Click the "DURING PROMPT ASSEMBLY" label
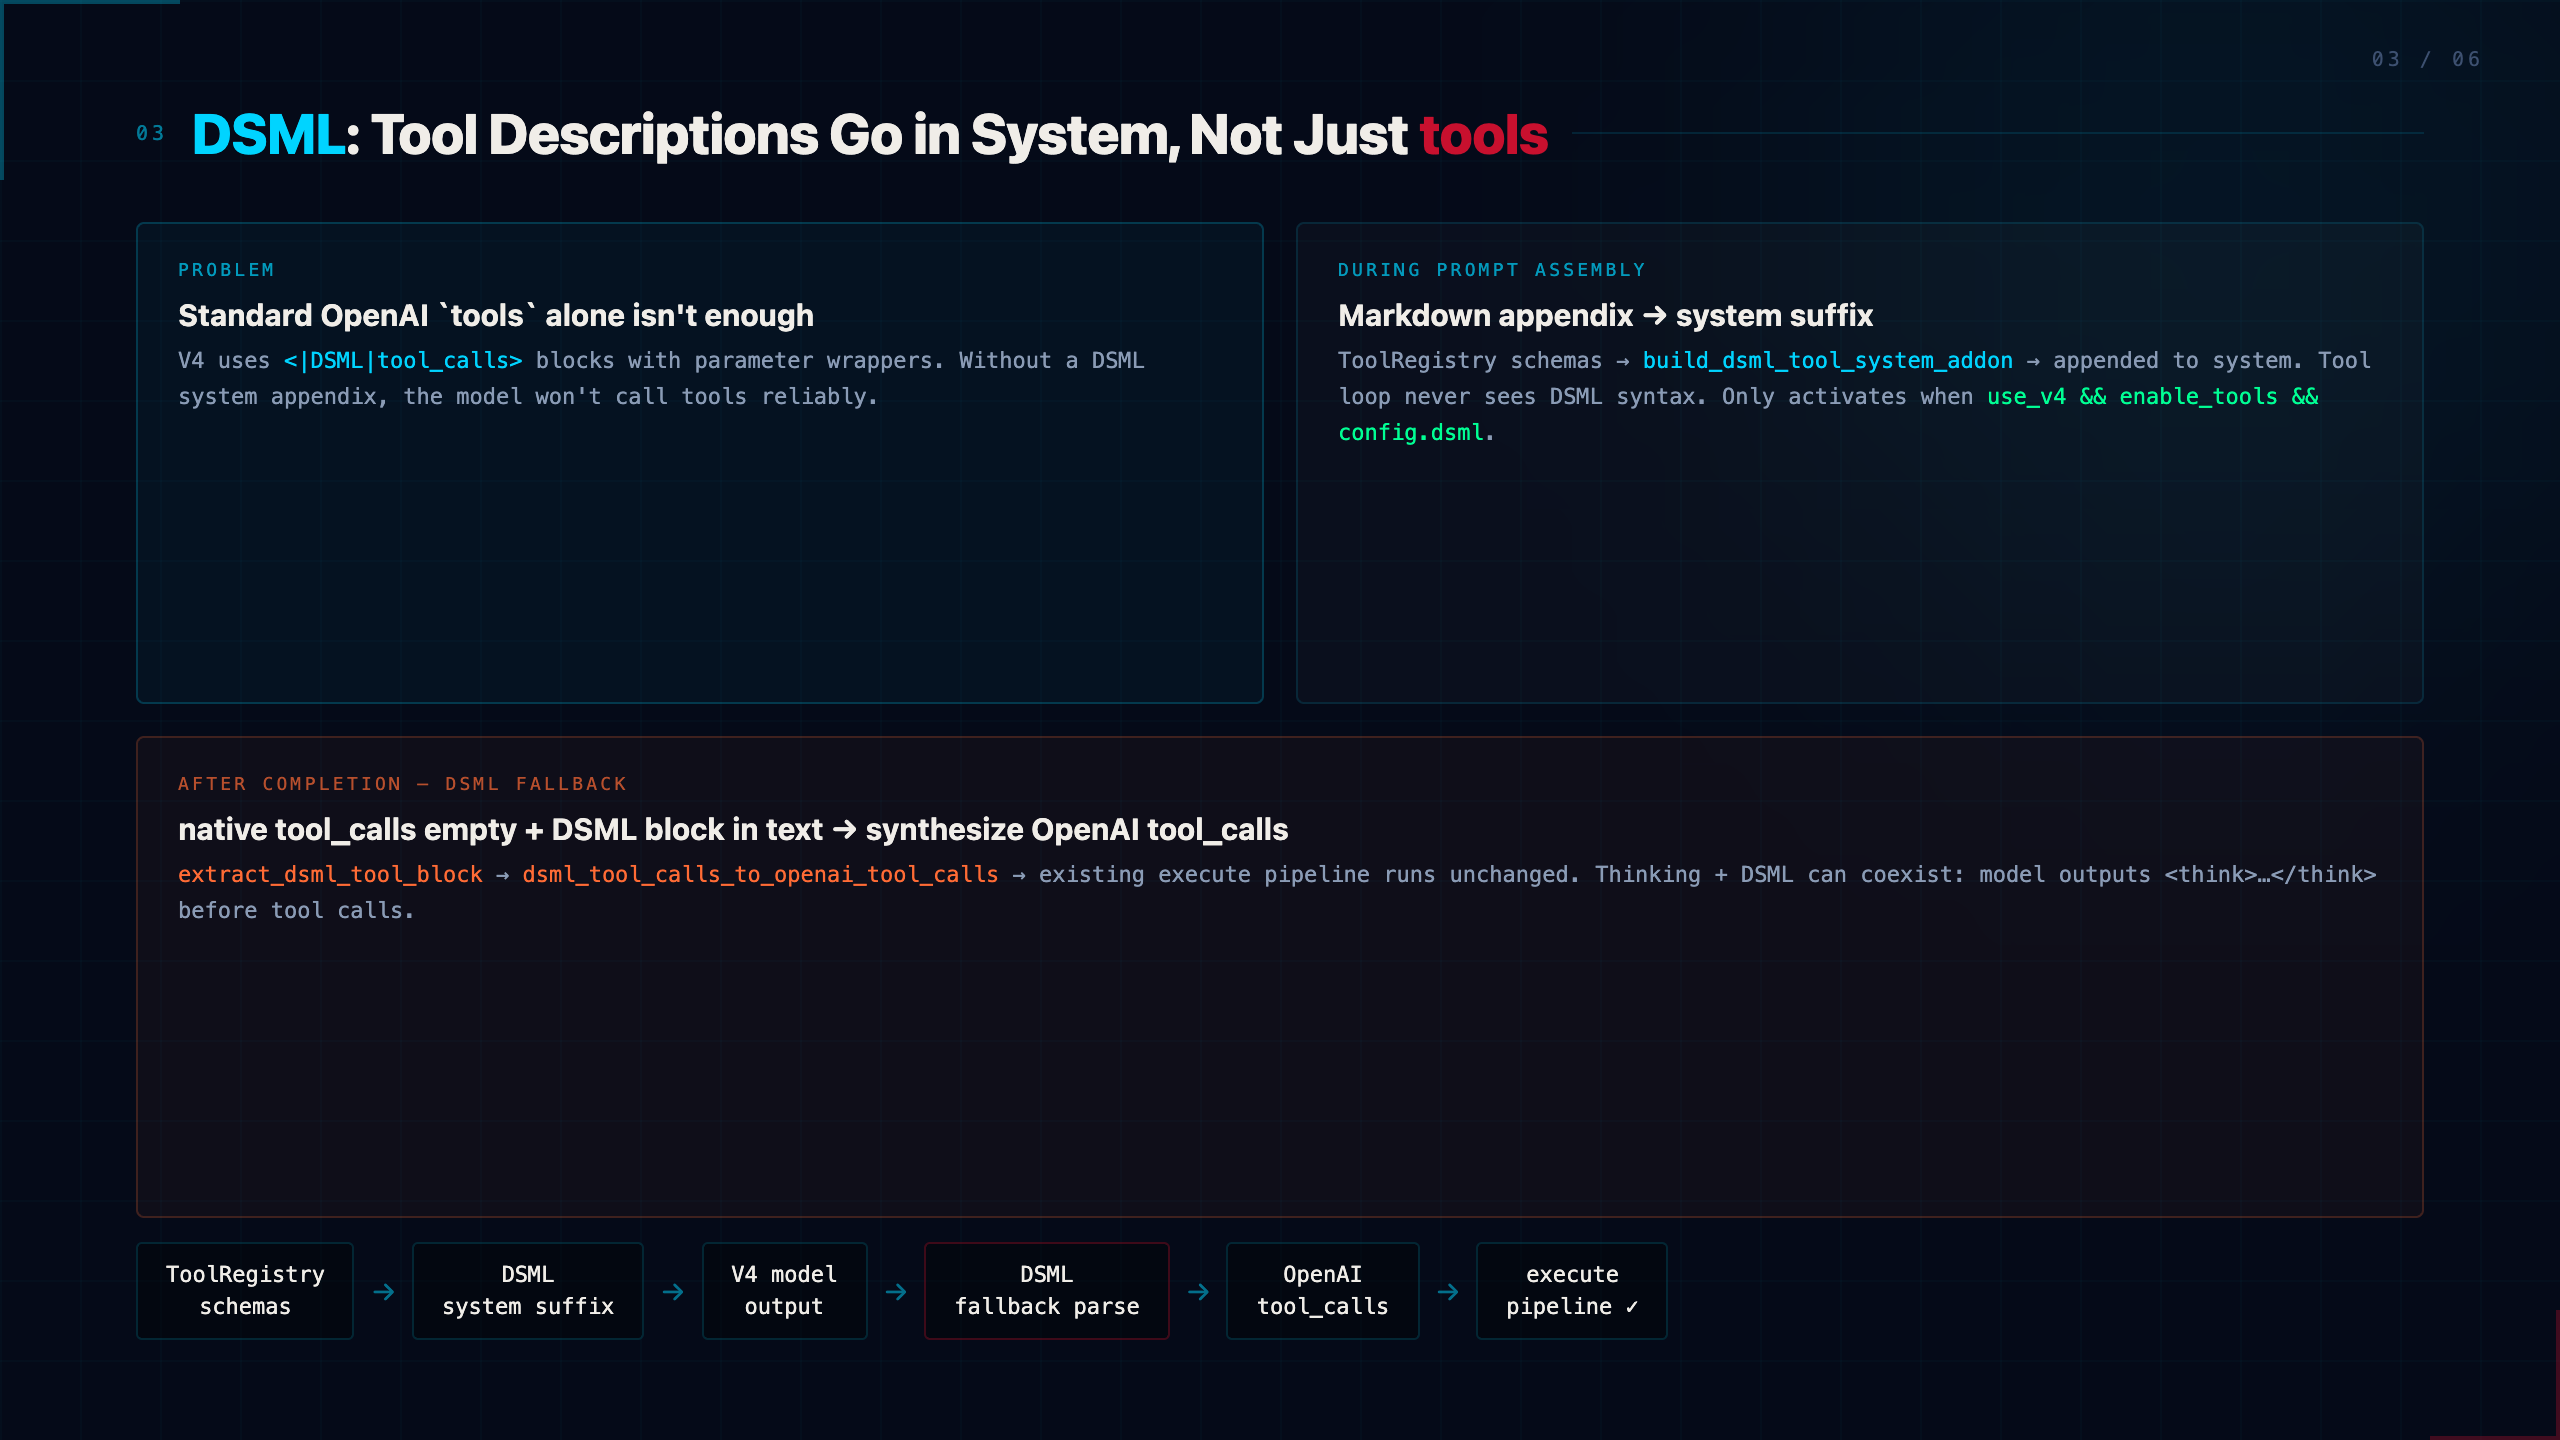This screenshot has width=2560, height=1440. pyautogui.click(x=1491, y=270)
